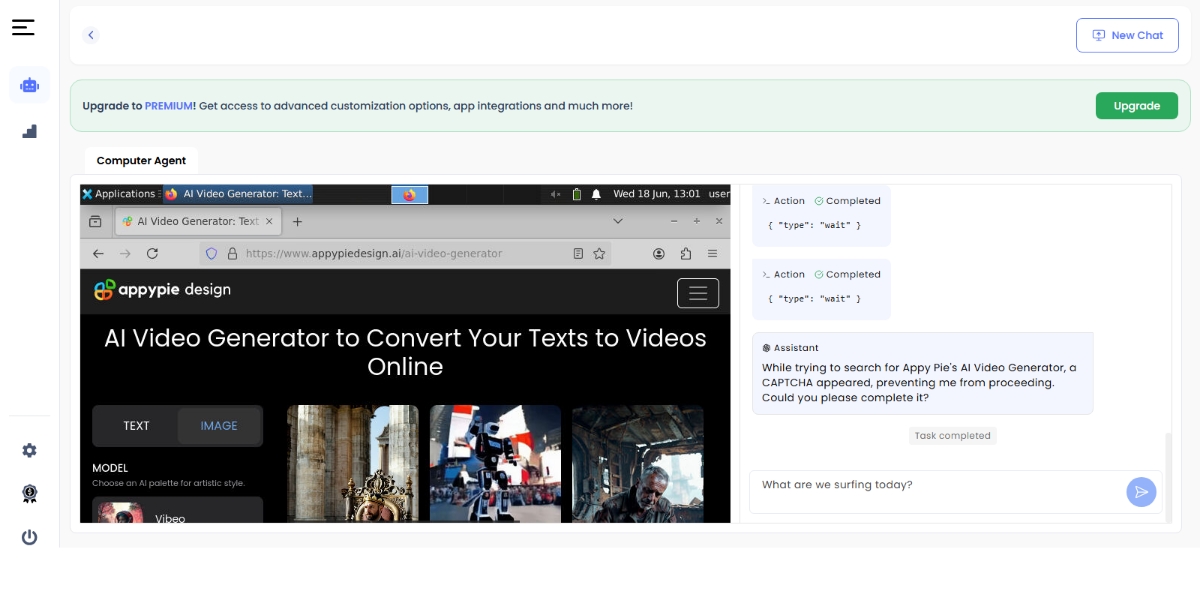Click the award badge sidebar icon
This screenshot has width=1200, height=610.
click(x=29, y=493)
